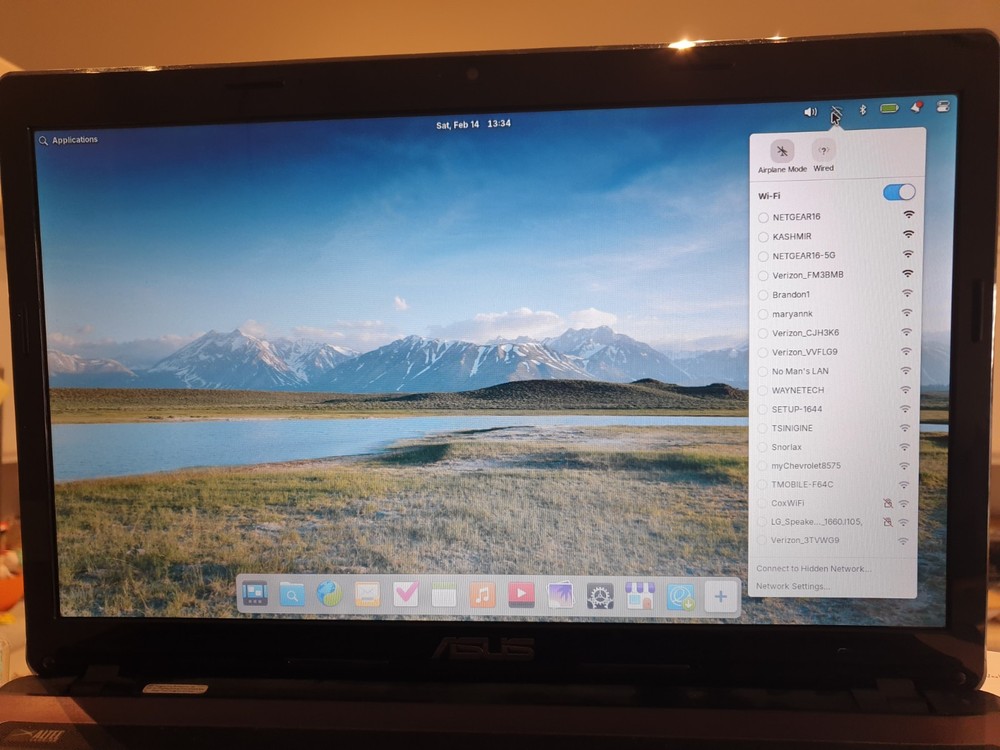Open System Settings from the dock
Screen dimensions: 1000x750
tap(599, 596)
